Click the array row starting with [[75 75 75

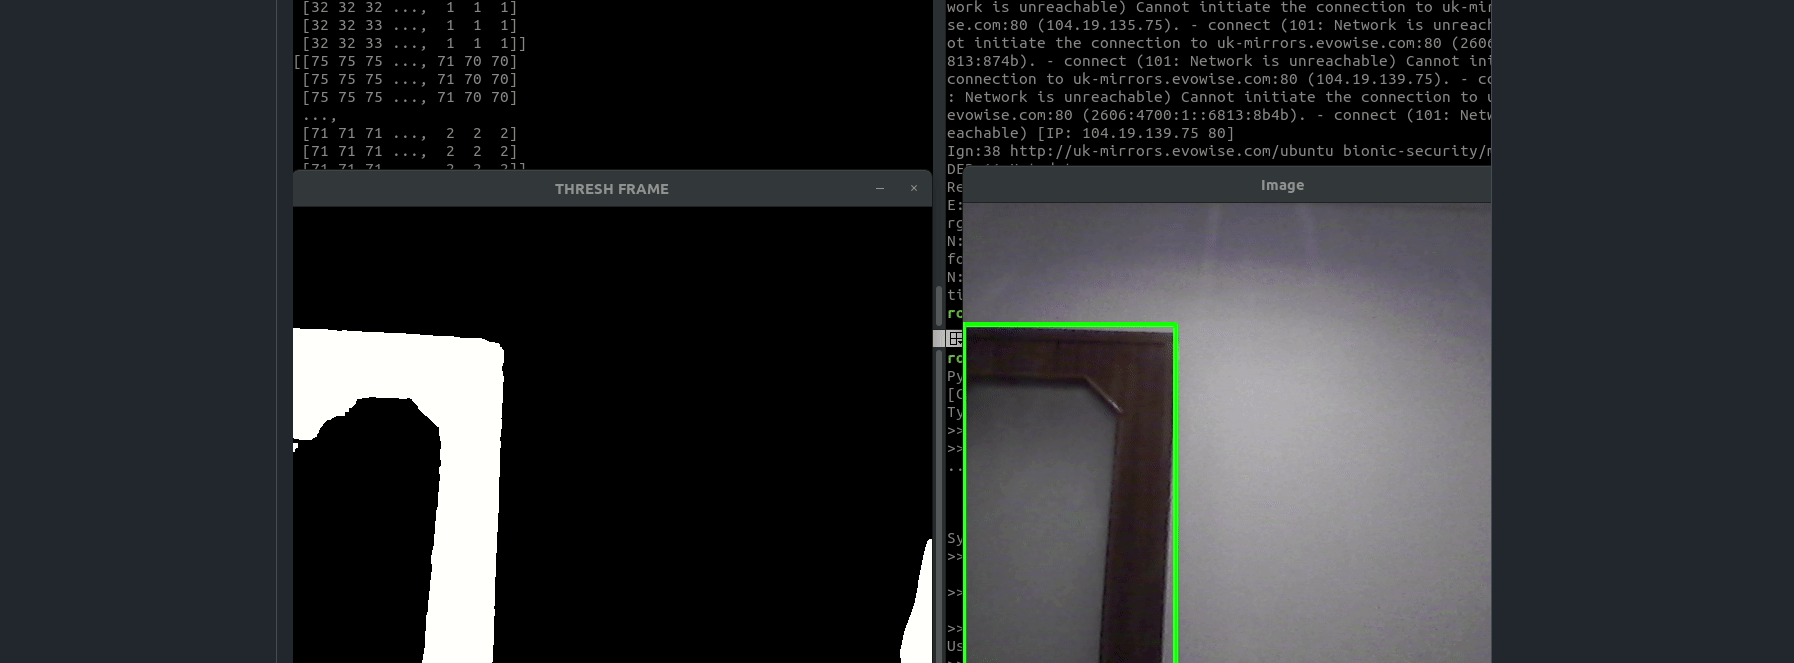click(x=405, y=61)
